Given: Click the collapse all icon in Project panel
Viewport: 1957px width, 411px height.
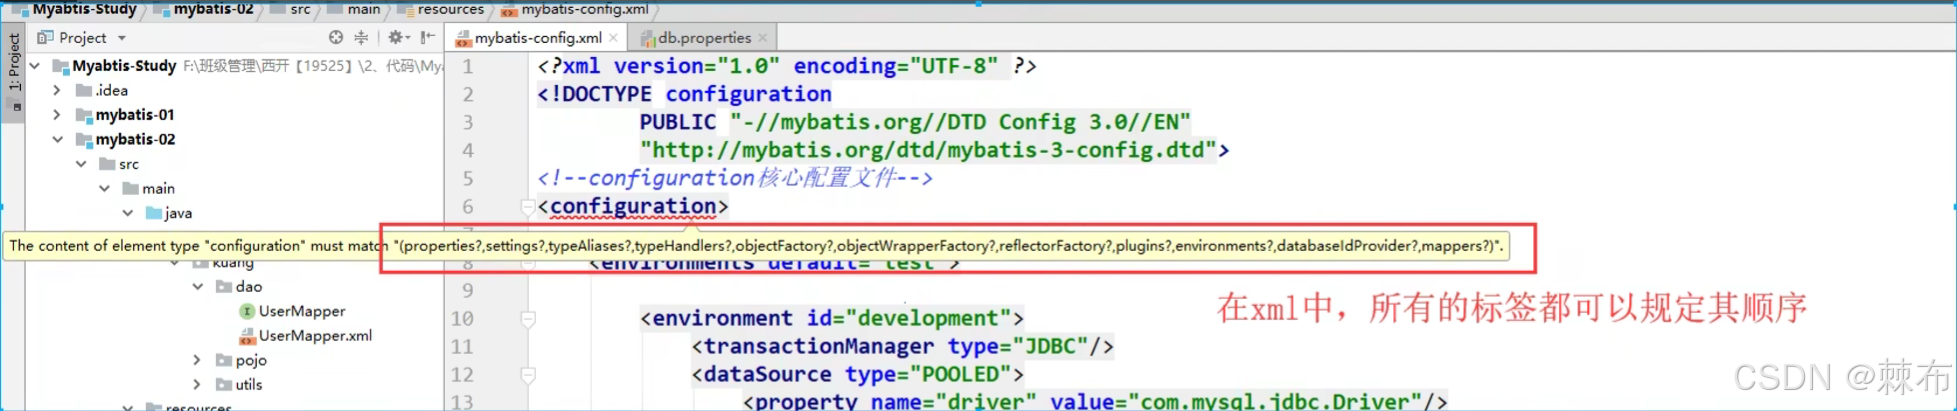Looking at the screenshot, I should click(361, 37).
